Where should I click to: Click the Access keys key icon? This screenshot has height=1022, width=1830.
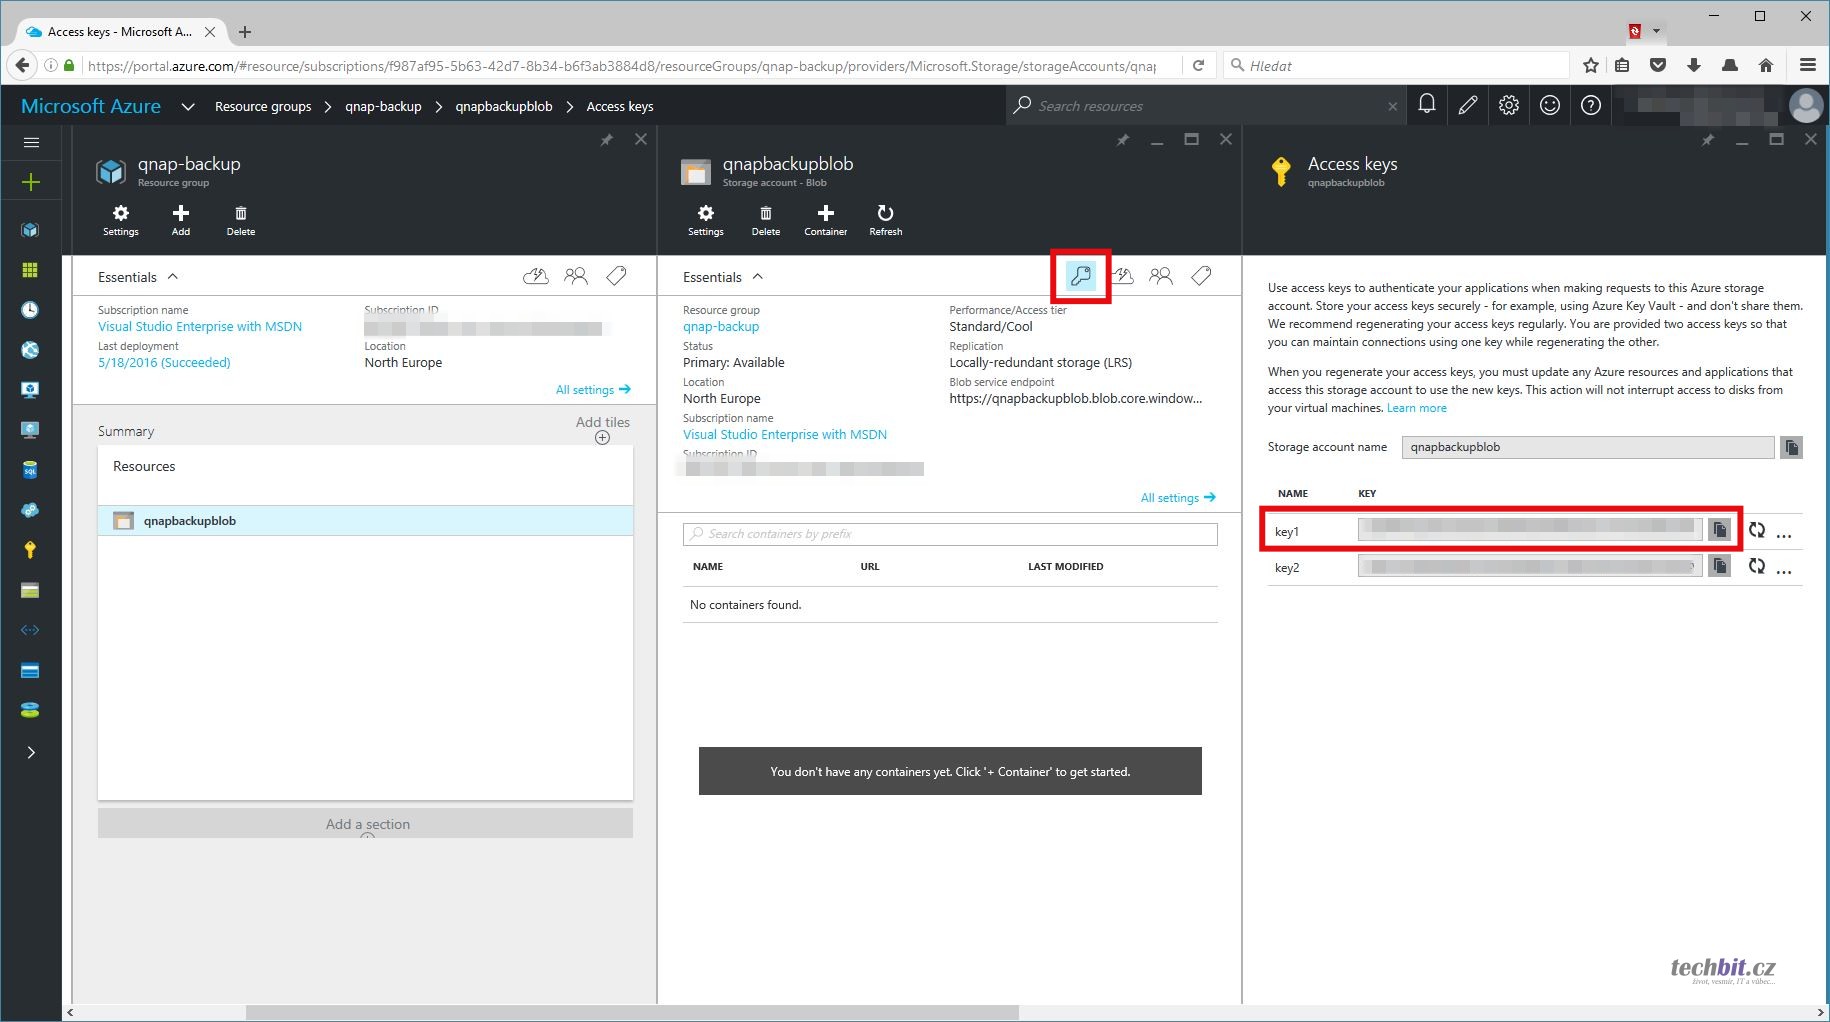click(x=1080, y=277)
